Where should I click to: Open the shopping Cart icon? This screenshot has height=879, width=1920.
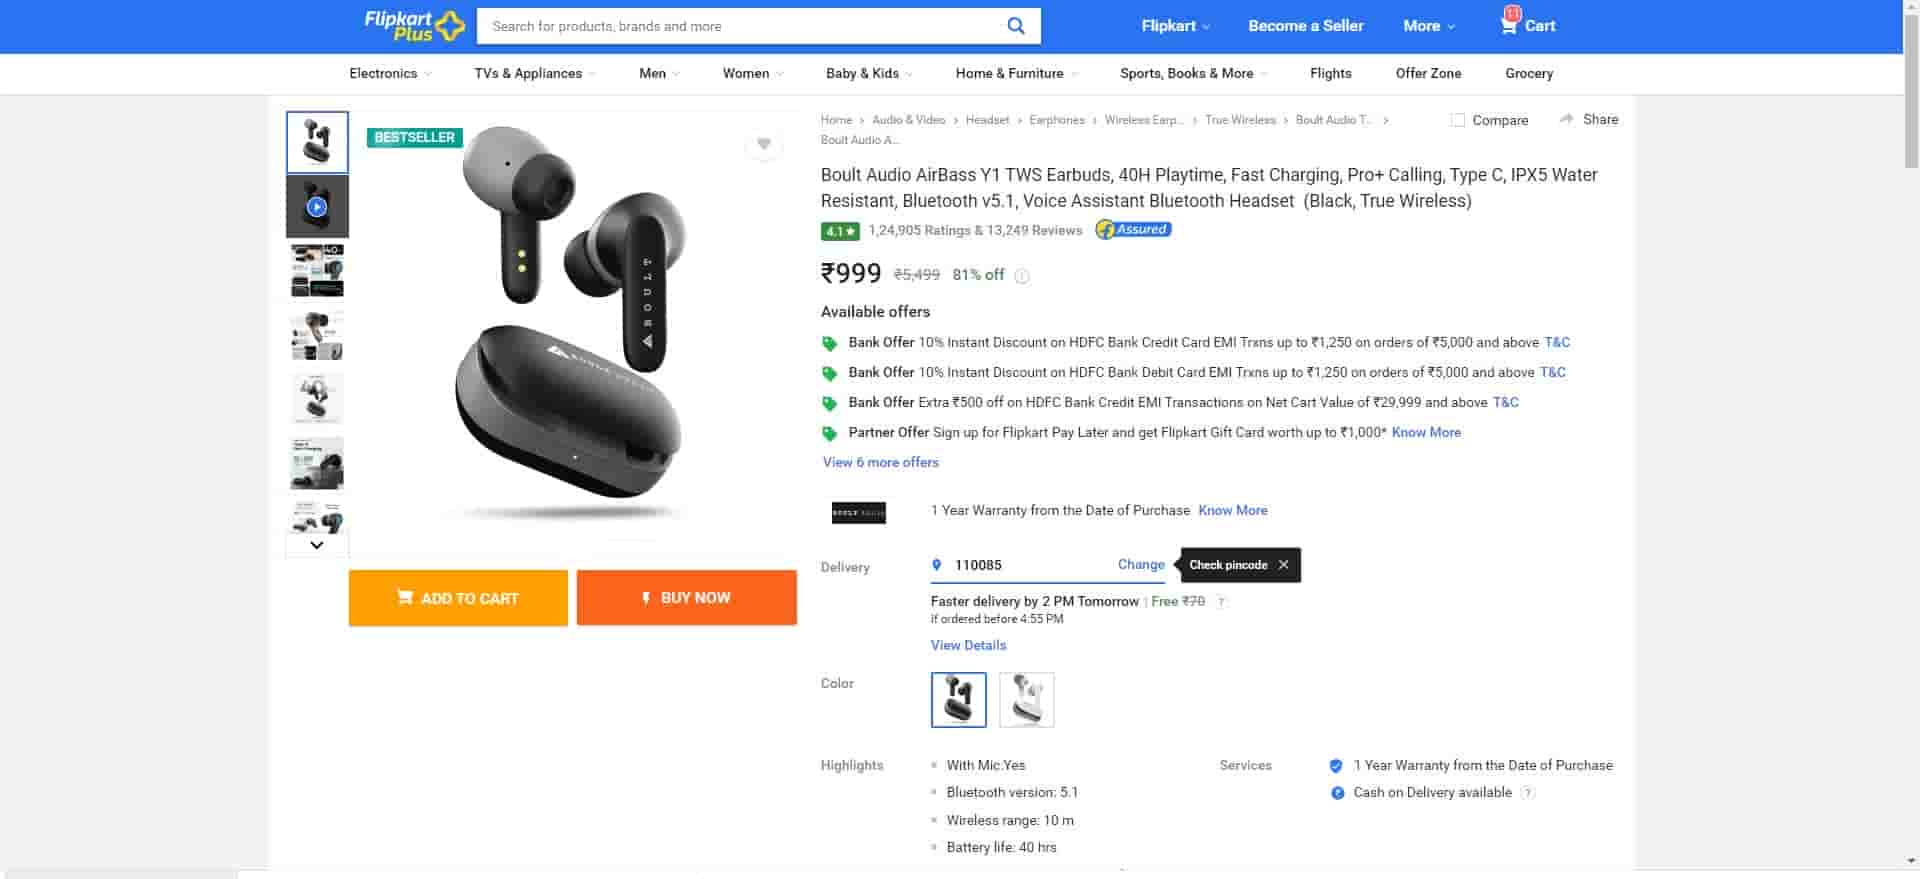tap(1509, 25)
